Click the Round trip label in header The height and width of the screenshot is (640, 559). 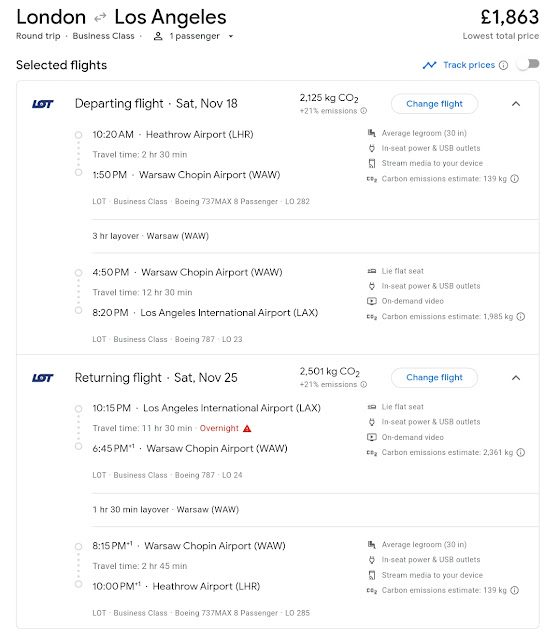click(x=38, y=36)
